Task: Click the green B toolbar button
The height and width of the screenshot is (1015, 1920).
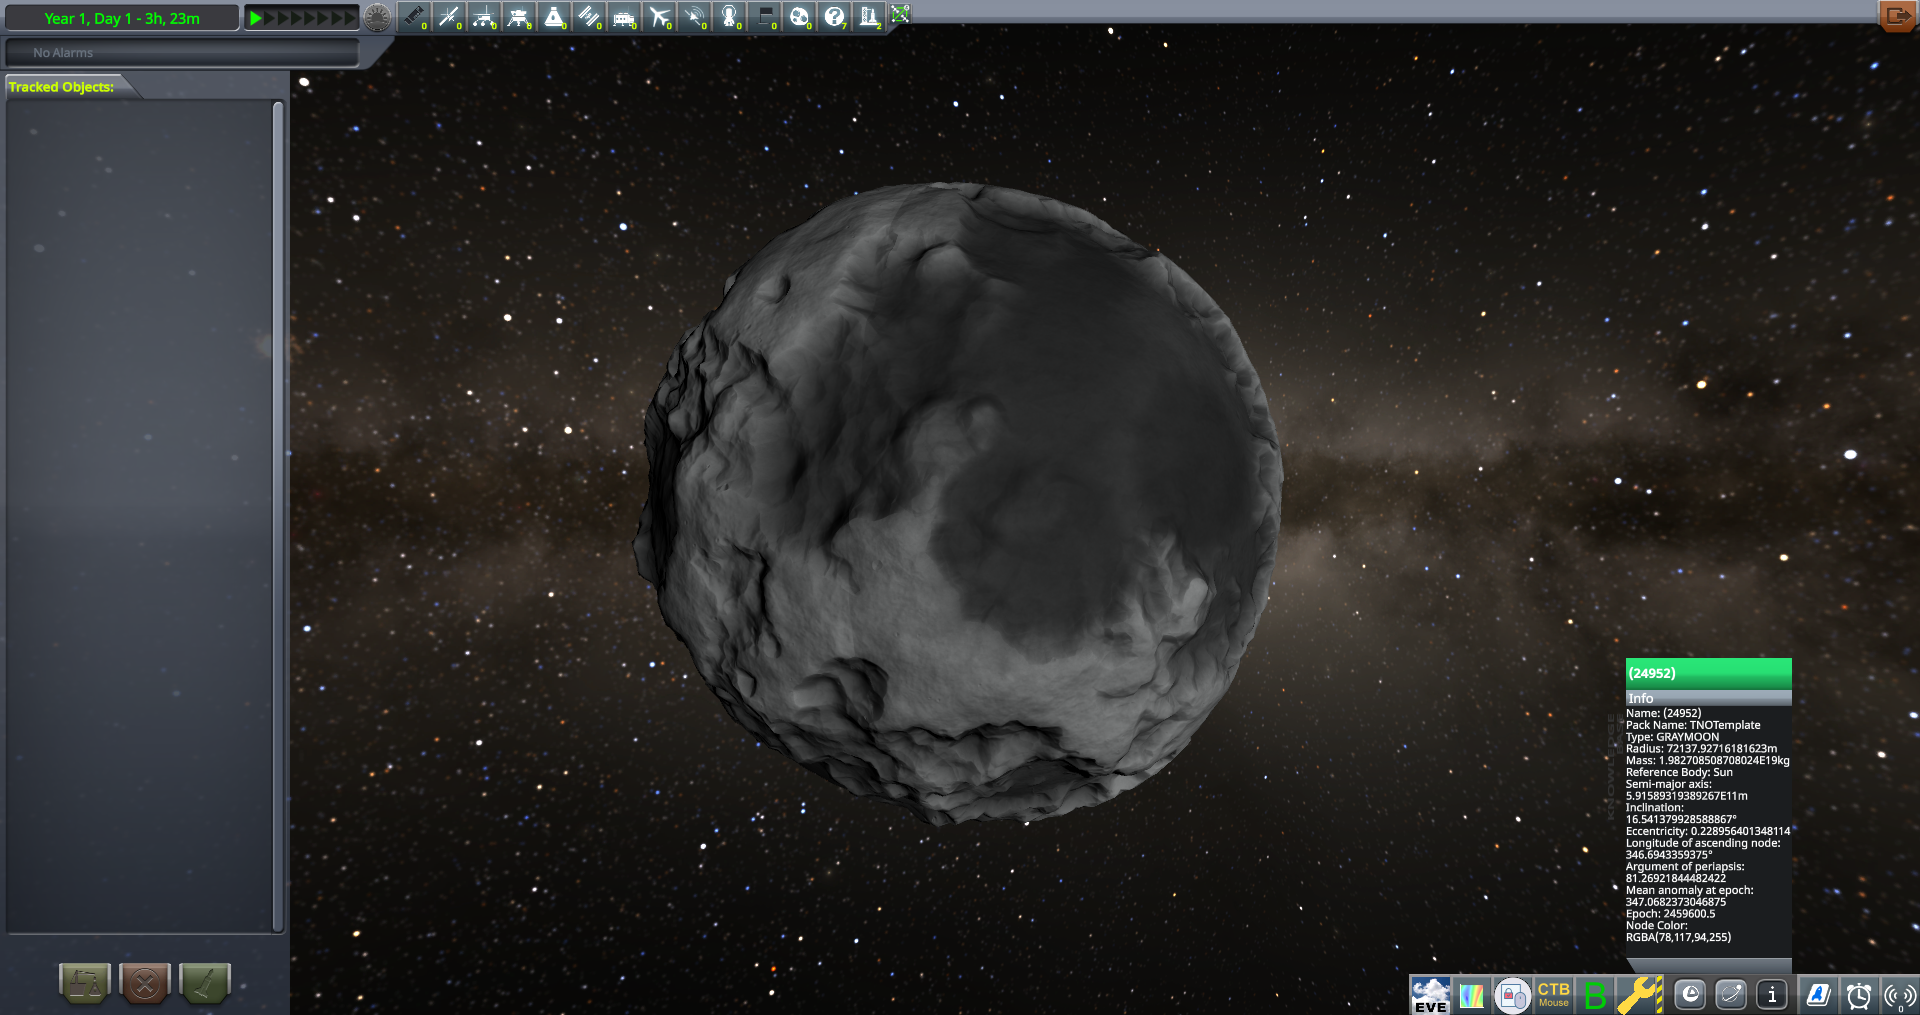Action: click(x=1596, y=995)
